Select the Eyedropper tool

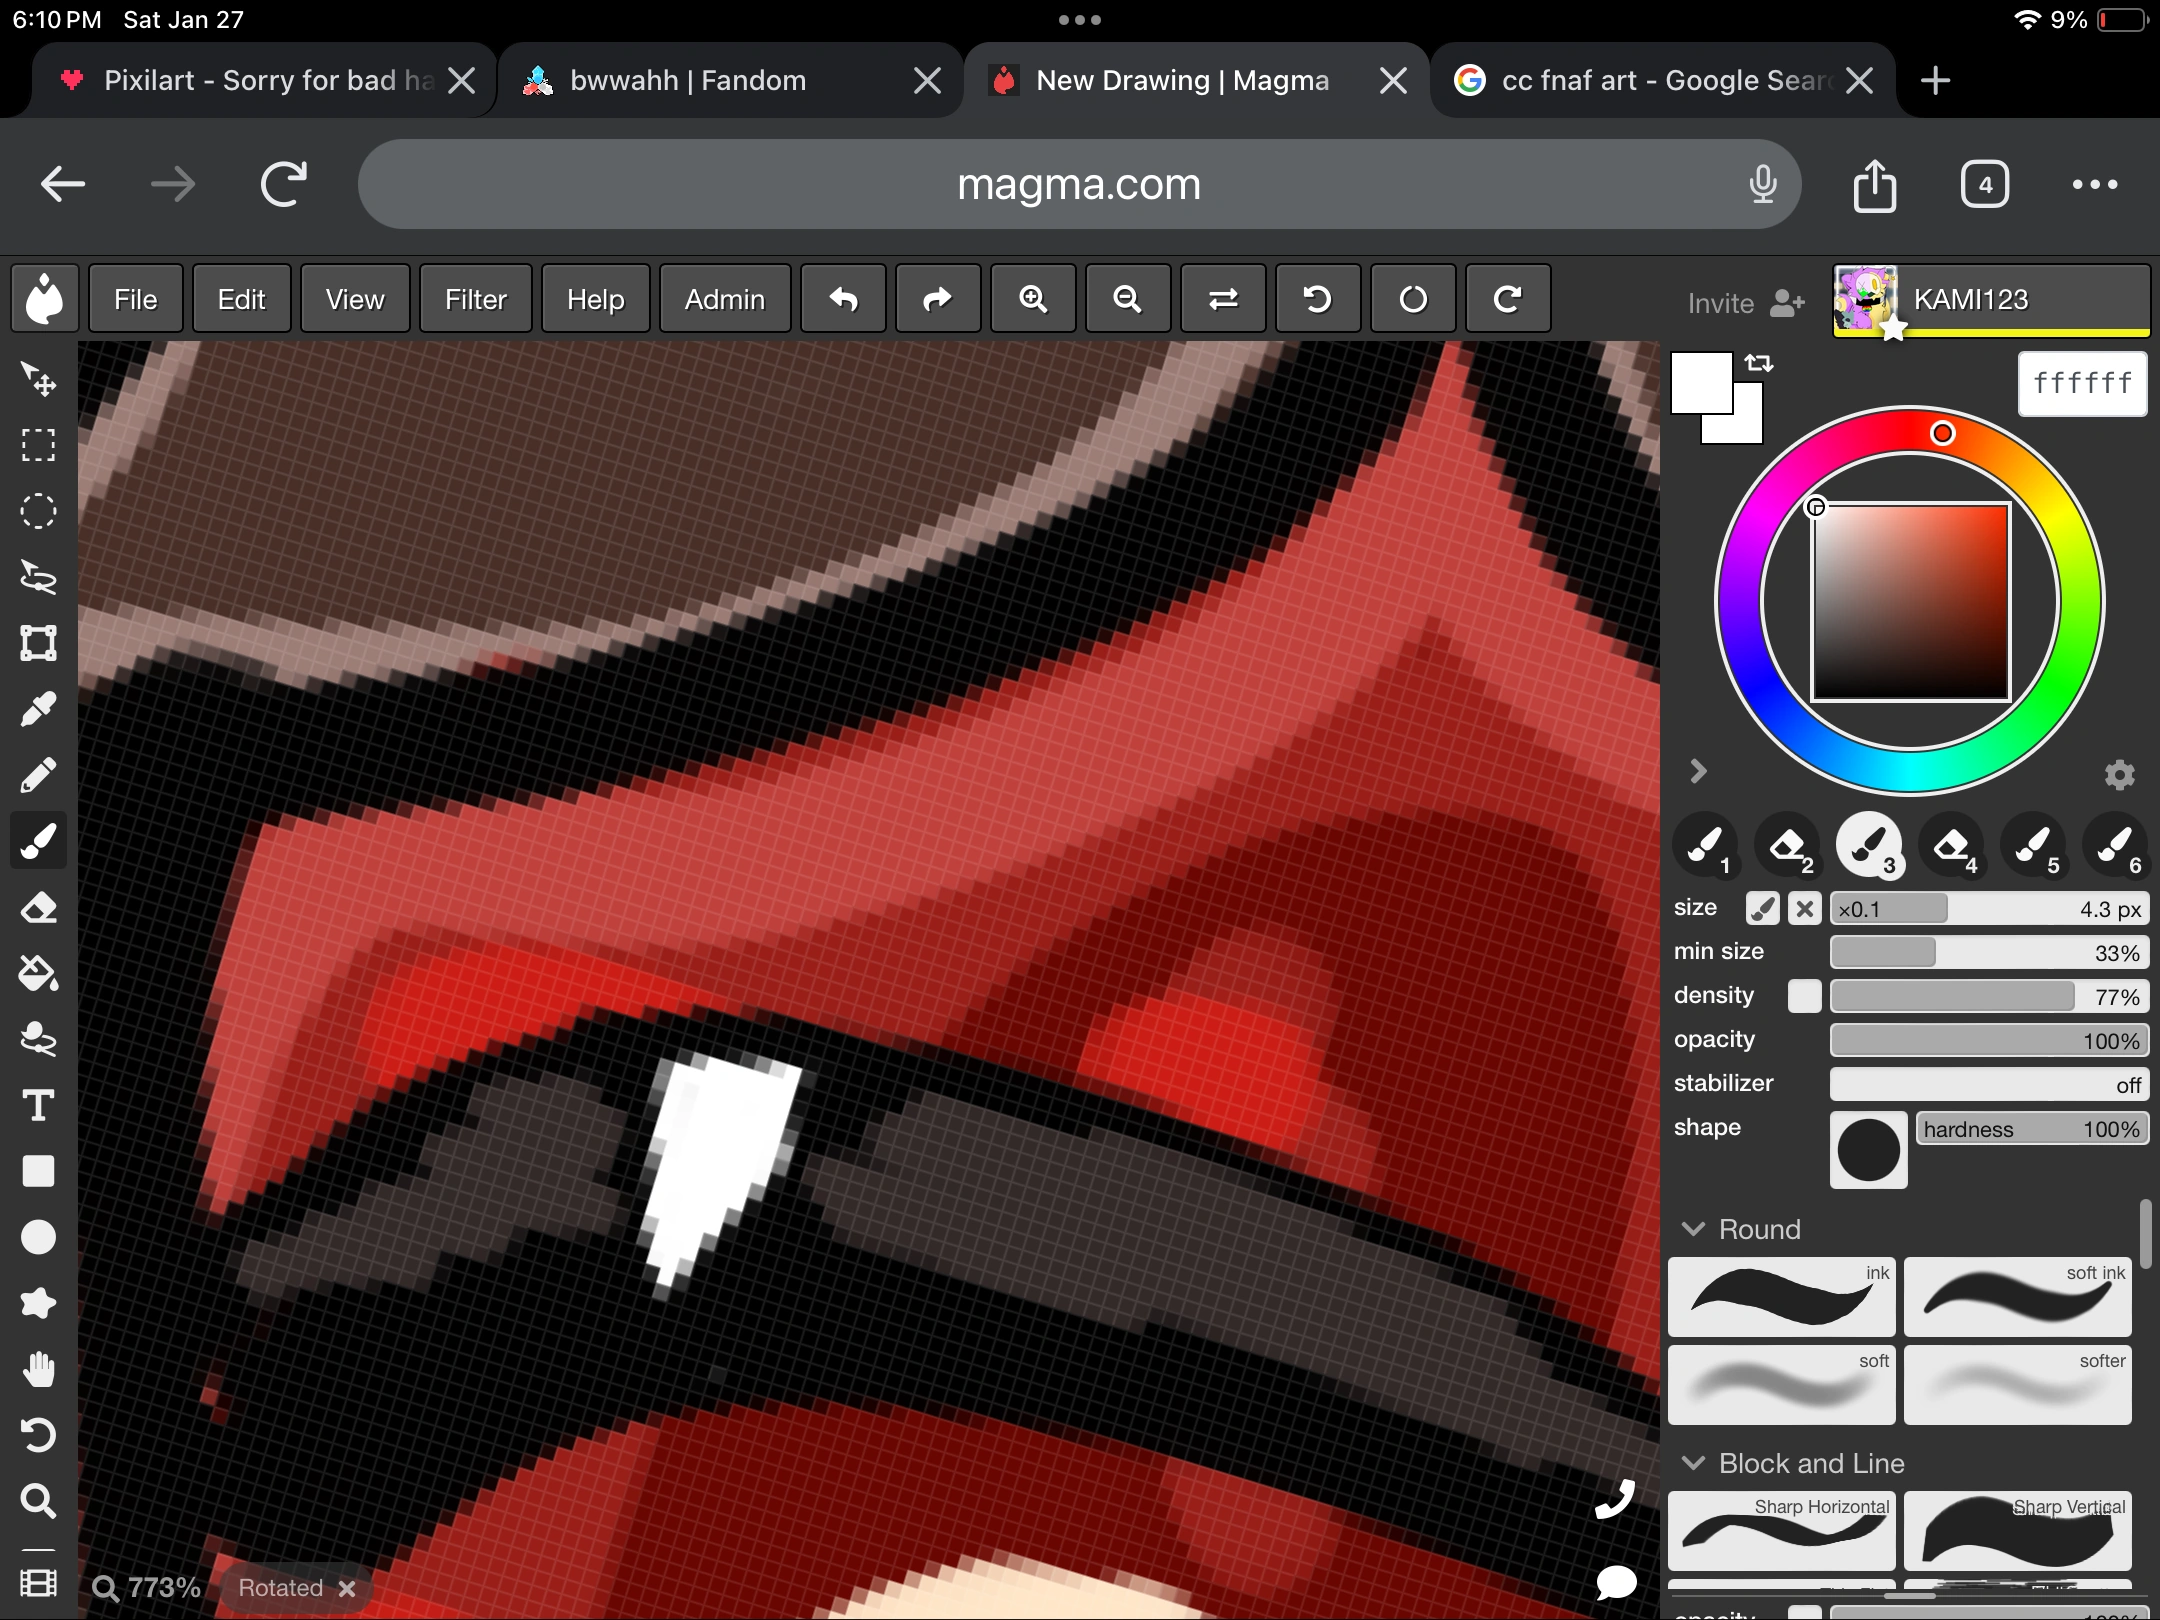pyautogui.click(x=38, y=709)
